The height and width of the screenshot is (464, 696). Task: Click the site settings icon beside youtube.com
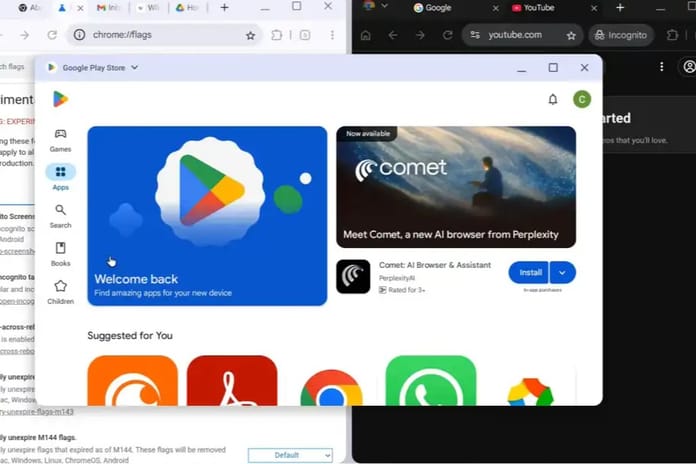[x=475, y=35]
